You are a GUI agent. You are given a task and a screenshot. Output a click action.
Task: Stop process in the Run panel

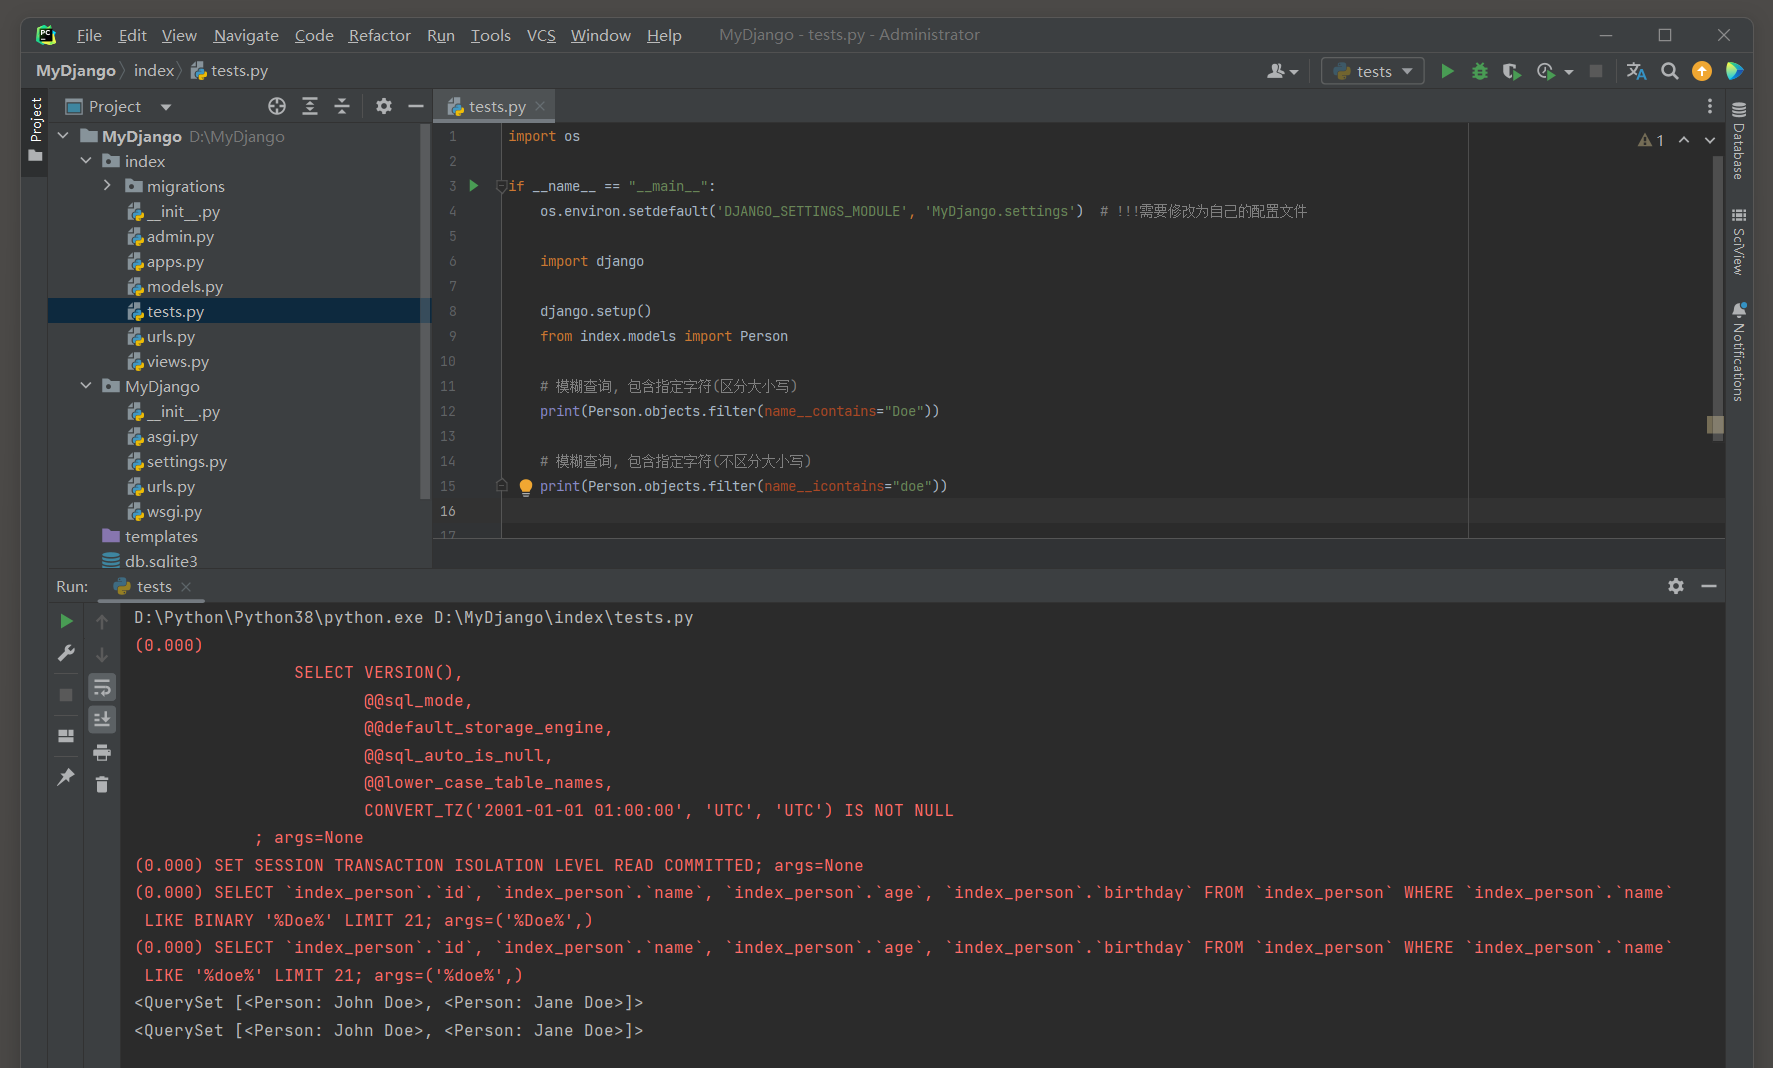coord(66,694)
